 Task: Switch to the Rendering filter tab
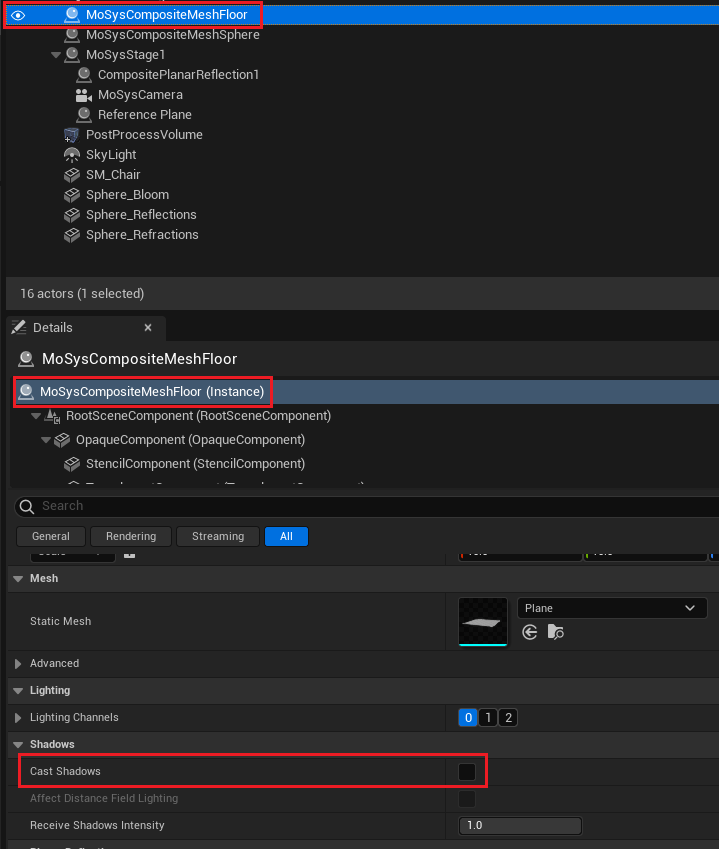(131, 536)
